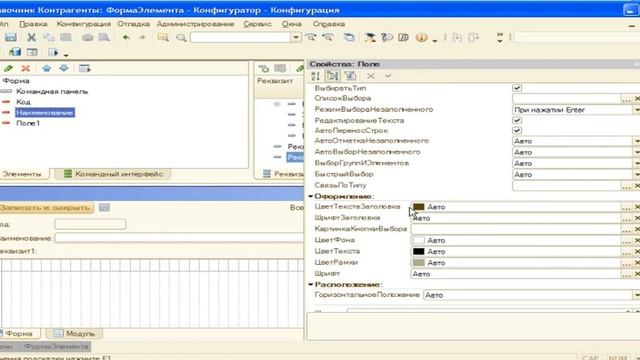Click the add requisite icon in Реквизит panel
Screen dimensions: 640x360
coord(264,68)
